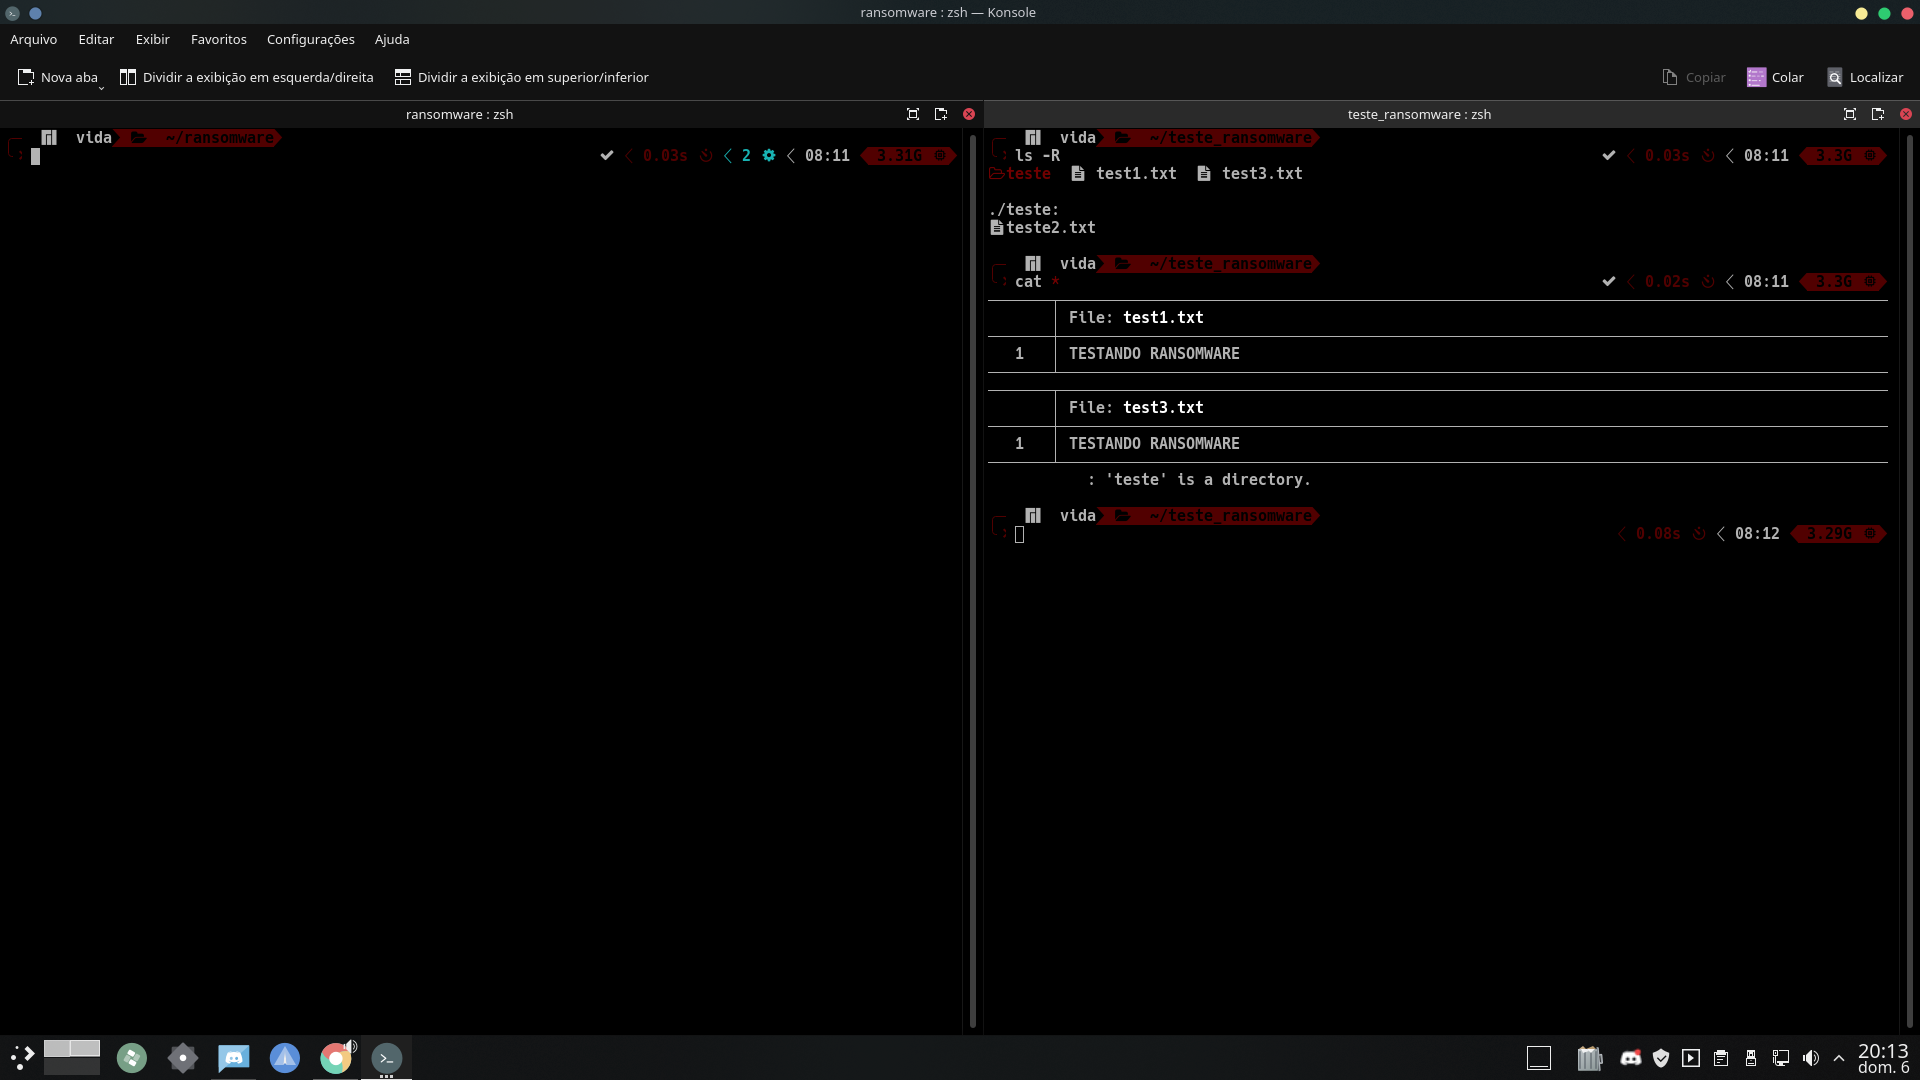Detach the teste_ransomware view into new window
Screen dimensions: 1920x1080
pos(1879,114)
